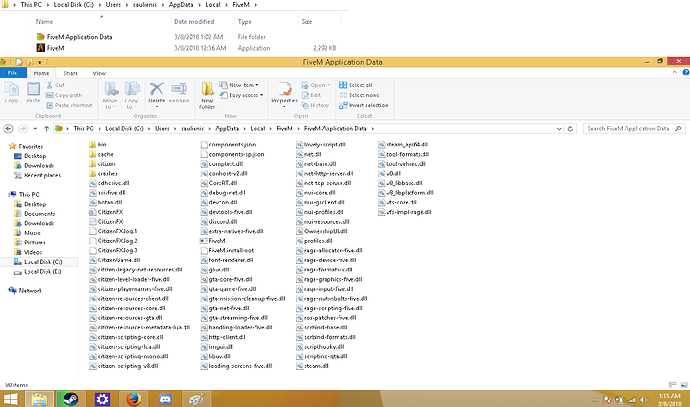Switch to the Home ribbon tab

tap(41, 73)
